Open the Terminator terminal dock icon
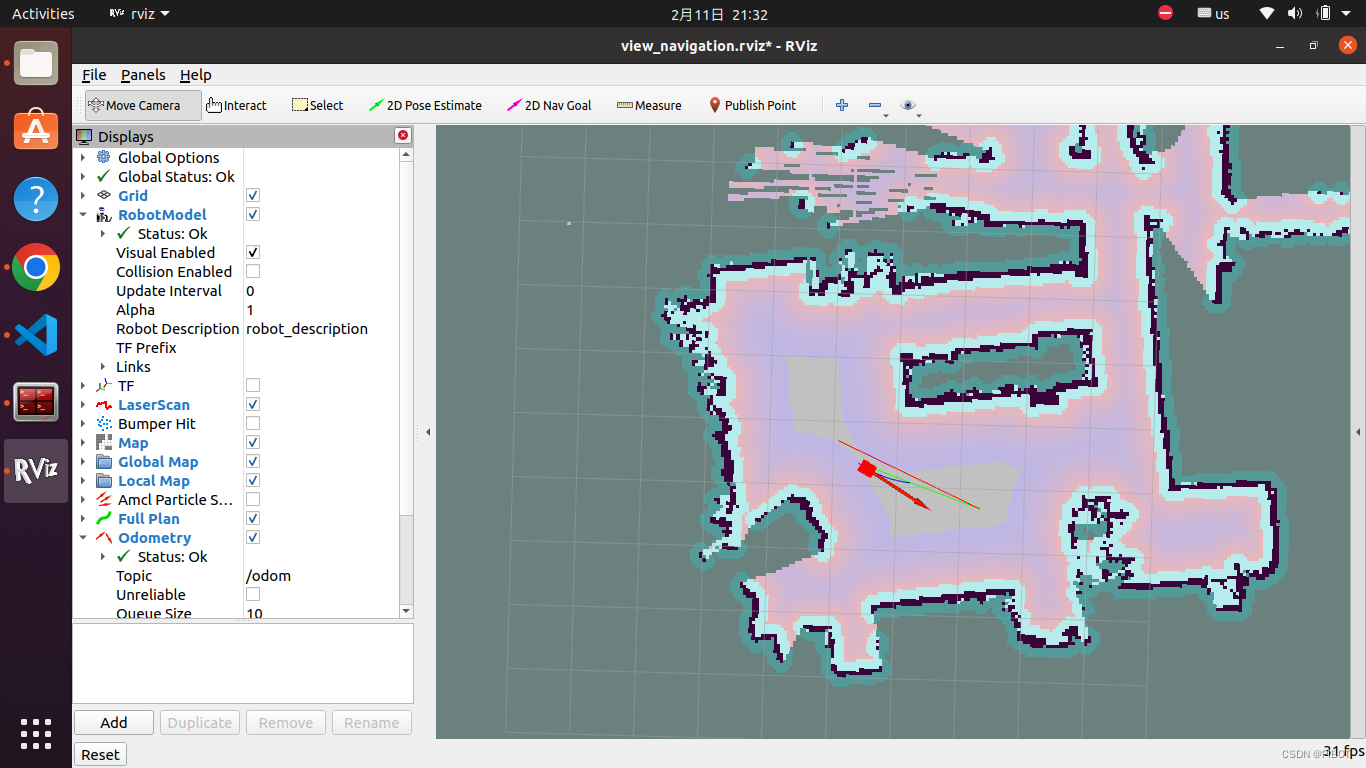Image resolution: width=1366 pixels, height=768 pixels. (x=36, y=403)
